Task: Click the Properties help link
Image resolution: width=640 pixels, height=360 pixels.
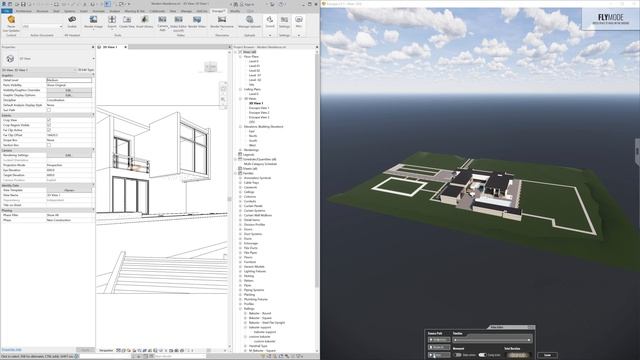Action: (11, 350)
